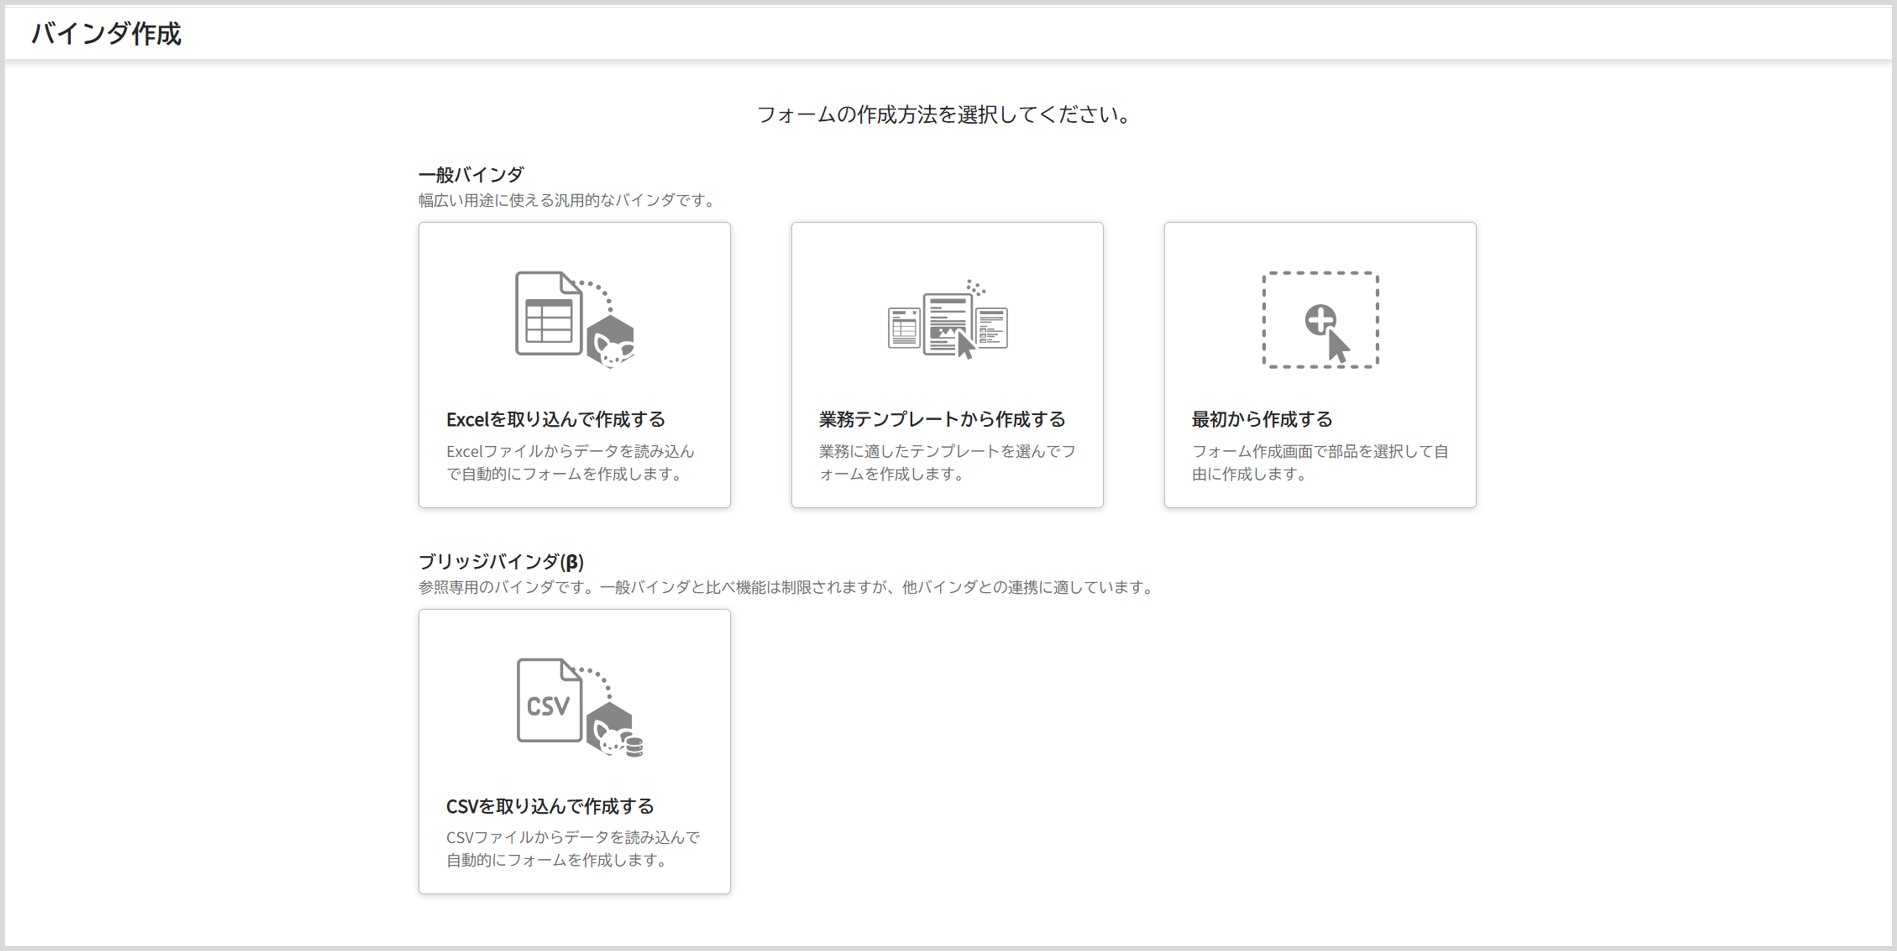
Task: Select "Excelを取り込んで作成する" title
Action: pos(555,419)
